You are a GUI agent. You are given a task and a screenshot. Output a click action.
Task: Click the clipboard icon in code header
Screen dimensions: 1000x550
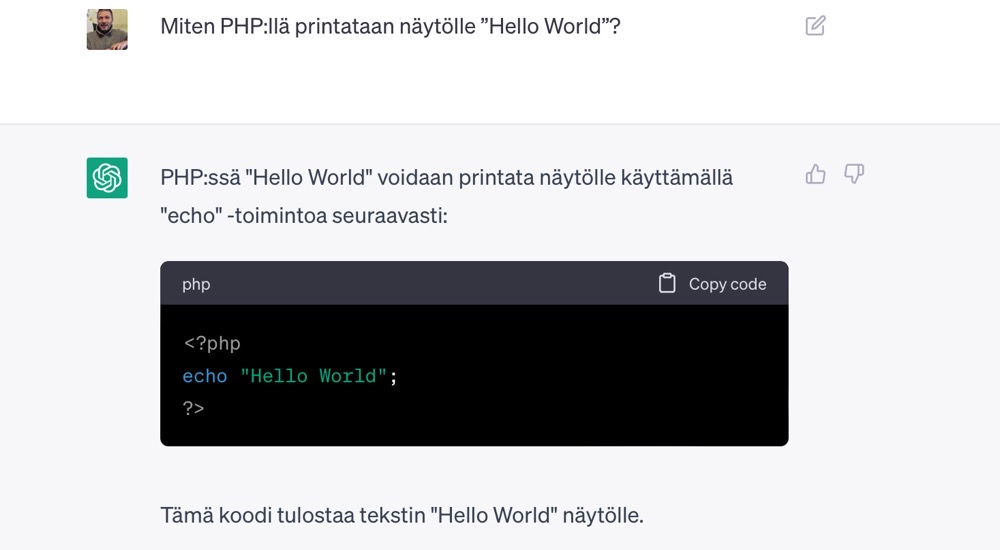coord(667,284)
